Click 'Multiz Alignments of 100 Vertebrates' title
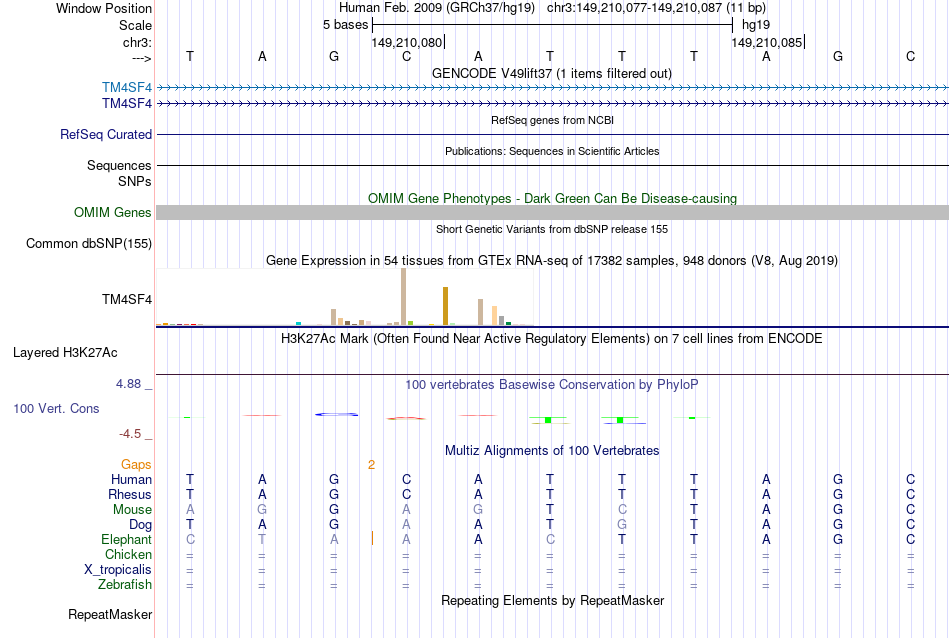 coord(552,450)
